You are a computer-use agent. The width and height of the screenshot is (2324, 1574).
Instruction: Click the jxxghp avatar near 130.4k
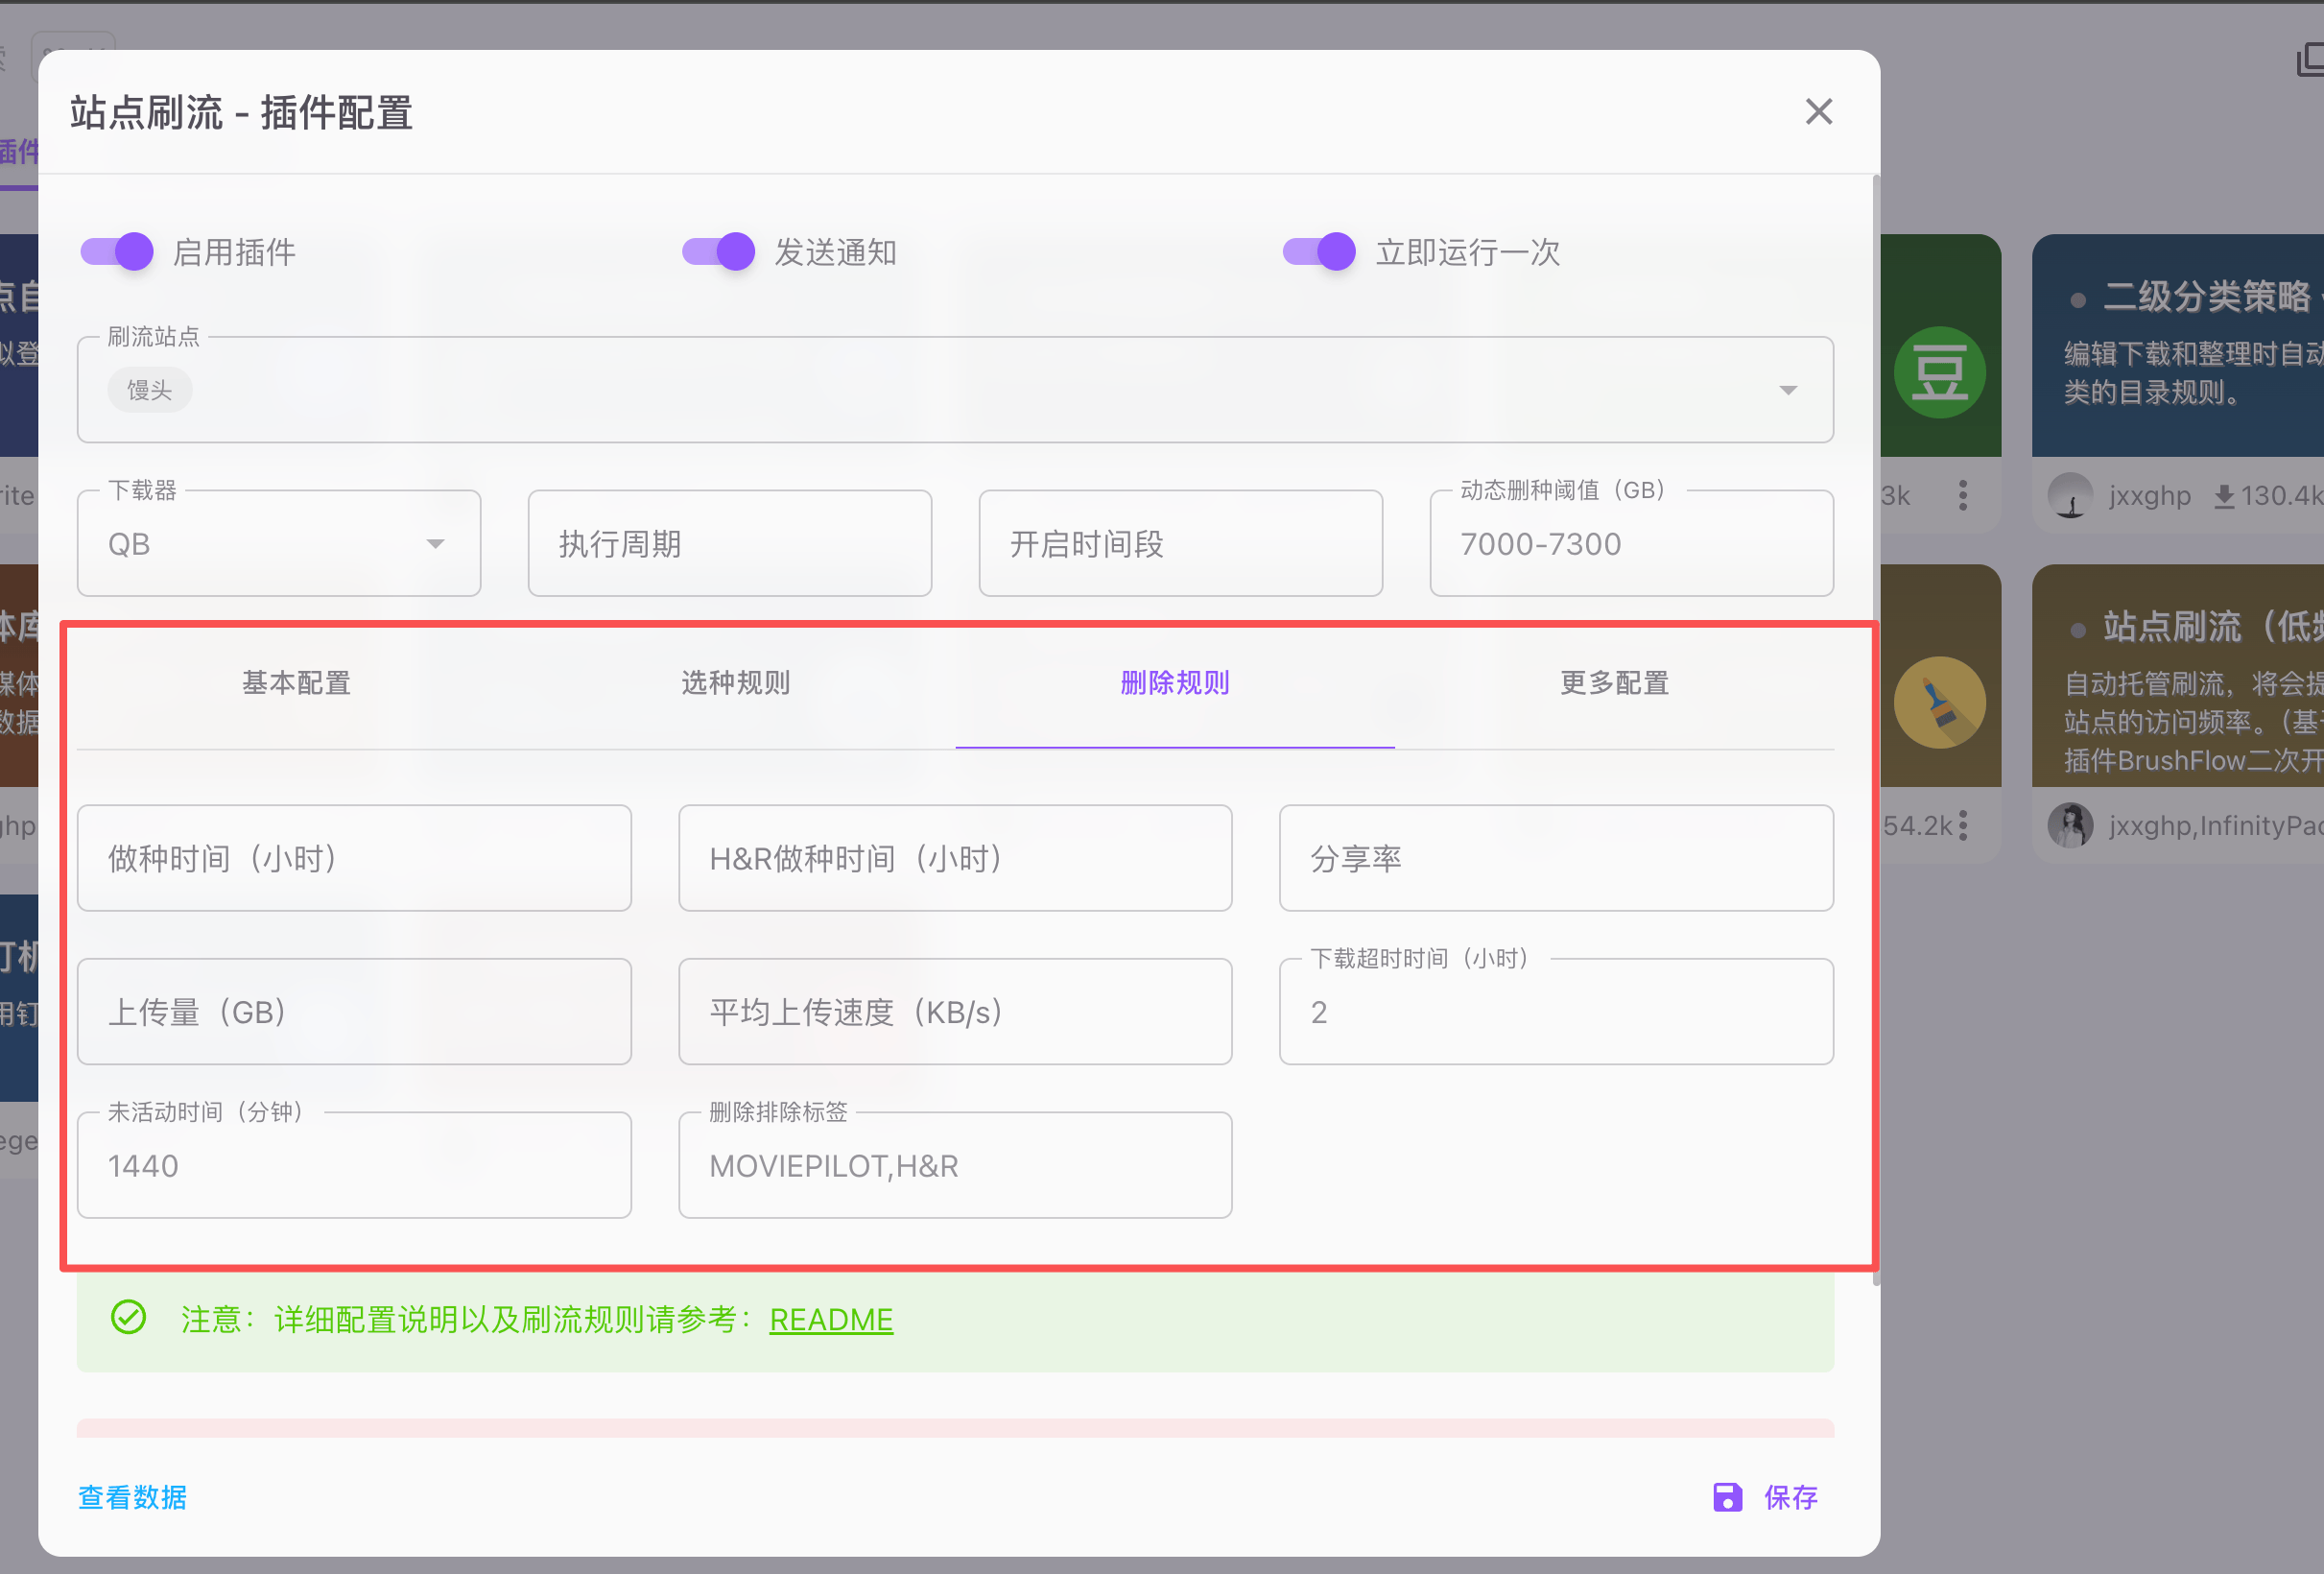[x=2070, y=495]
